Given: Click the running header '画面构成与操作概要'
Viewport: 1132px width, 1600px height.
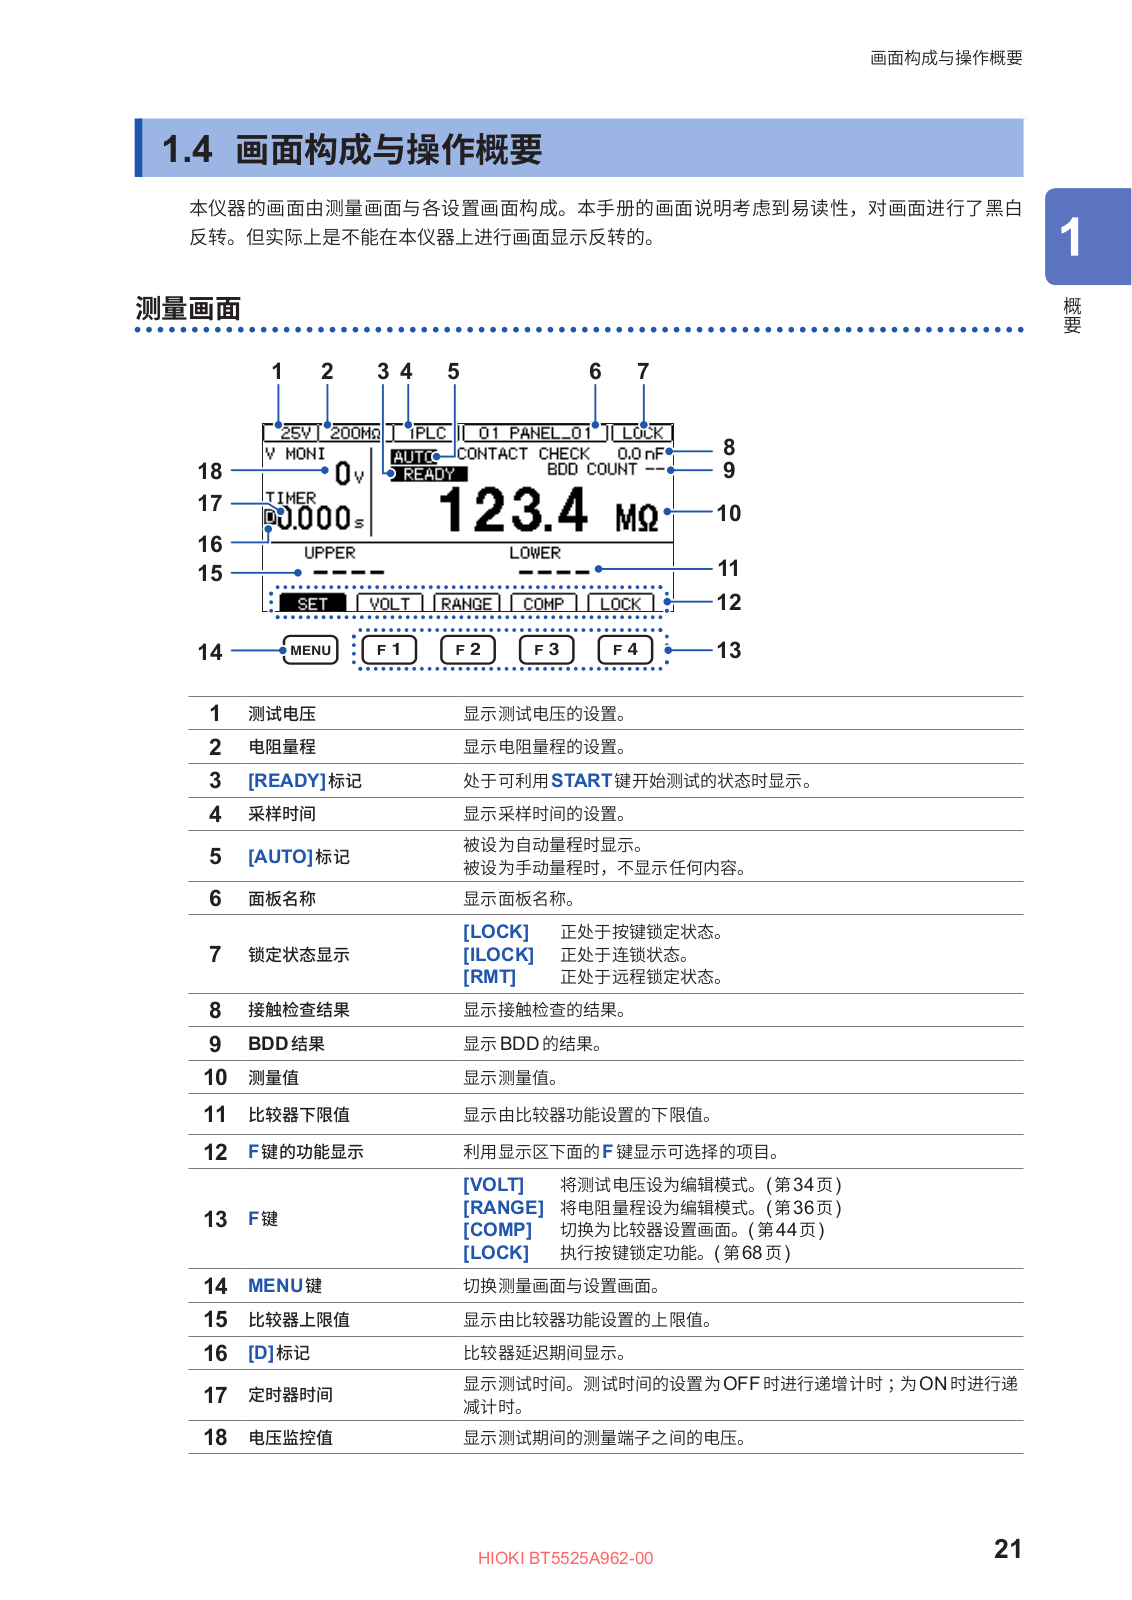Looking at the screenshot, I should (946, 58).
